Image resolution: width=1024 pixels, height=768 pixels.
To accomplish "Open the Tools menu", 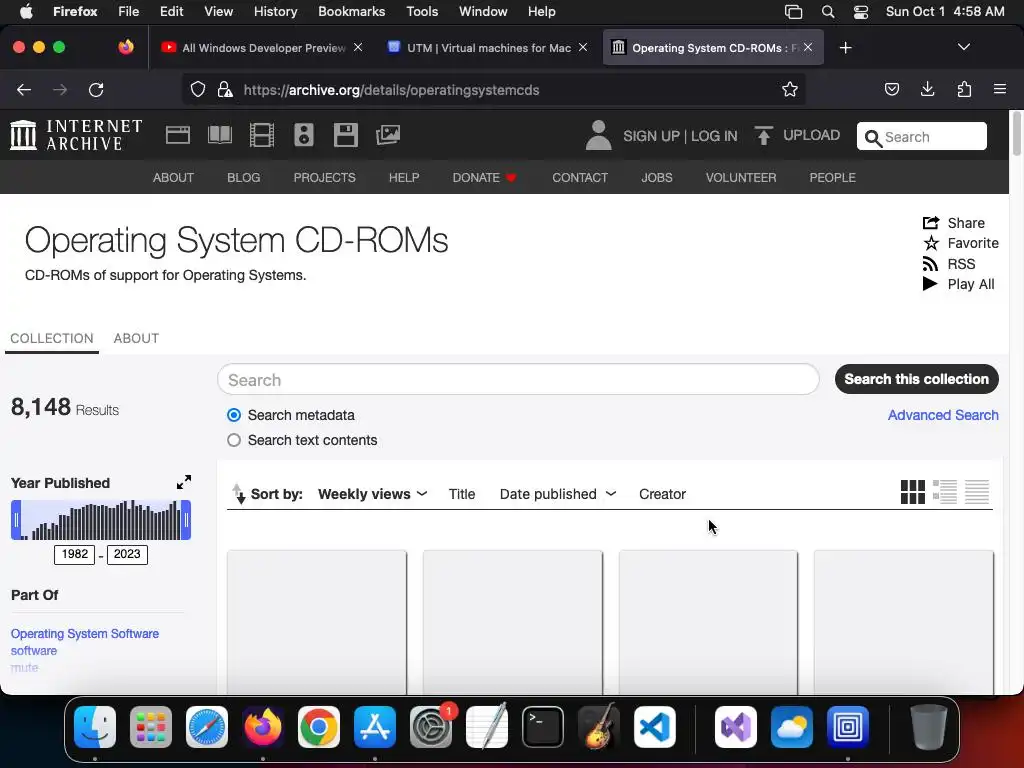I will click(x=422, y=12).
